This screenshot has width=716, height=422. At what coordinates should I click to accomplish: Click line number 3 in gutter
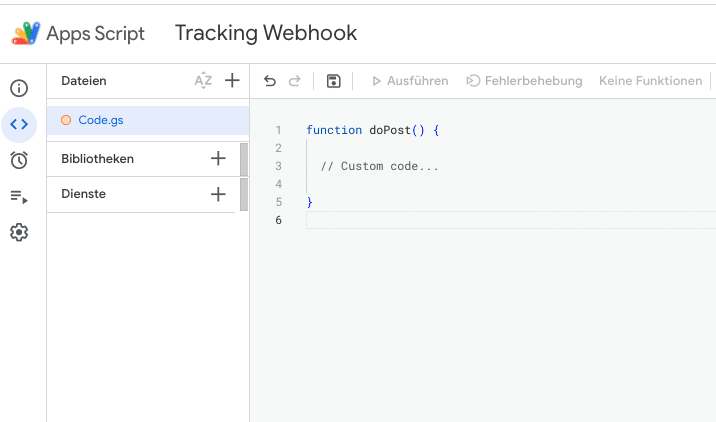pos(278,166)
